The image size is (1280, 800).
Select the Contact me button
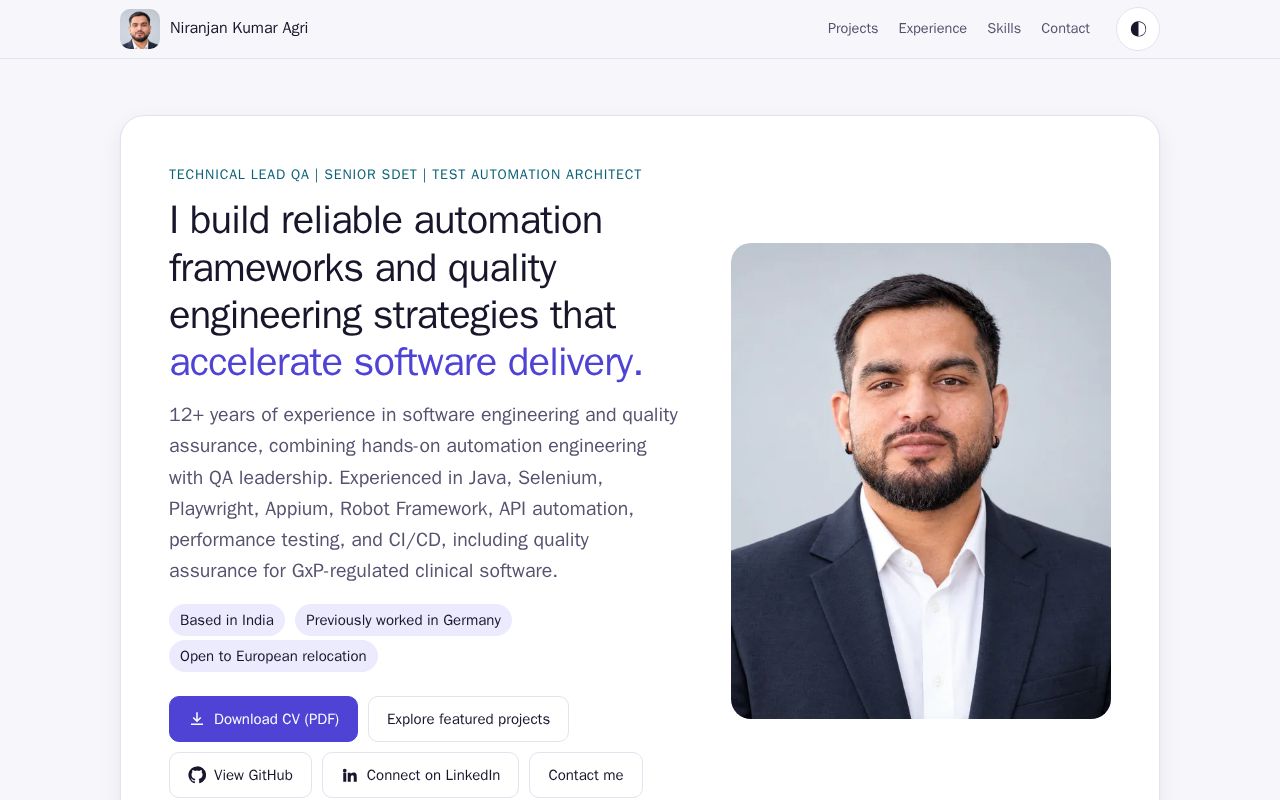pyautogui.click(x=586, y=775)
